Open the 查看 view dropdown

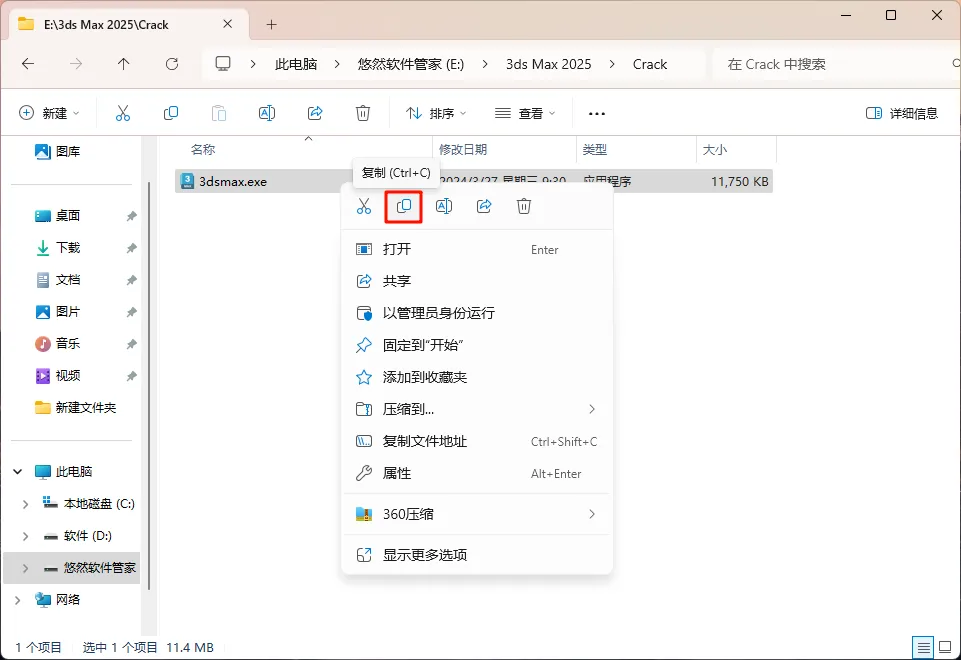[525, 113]
